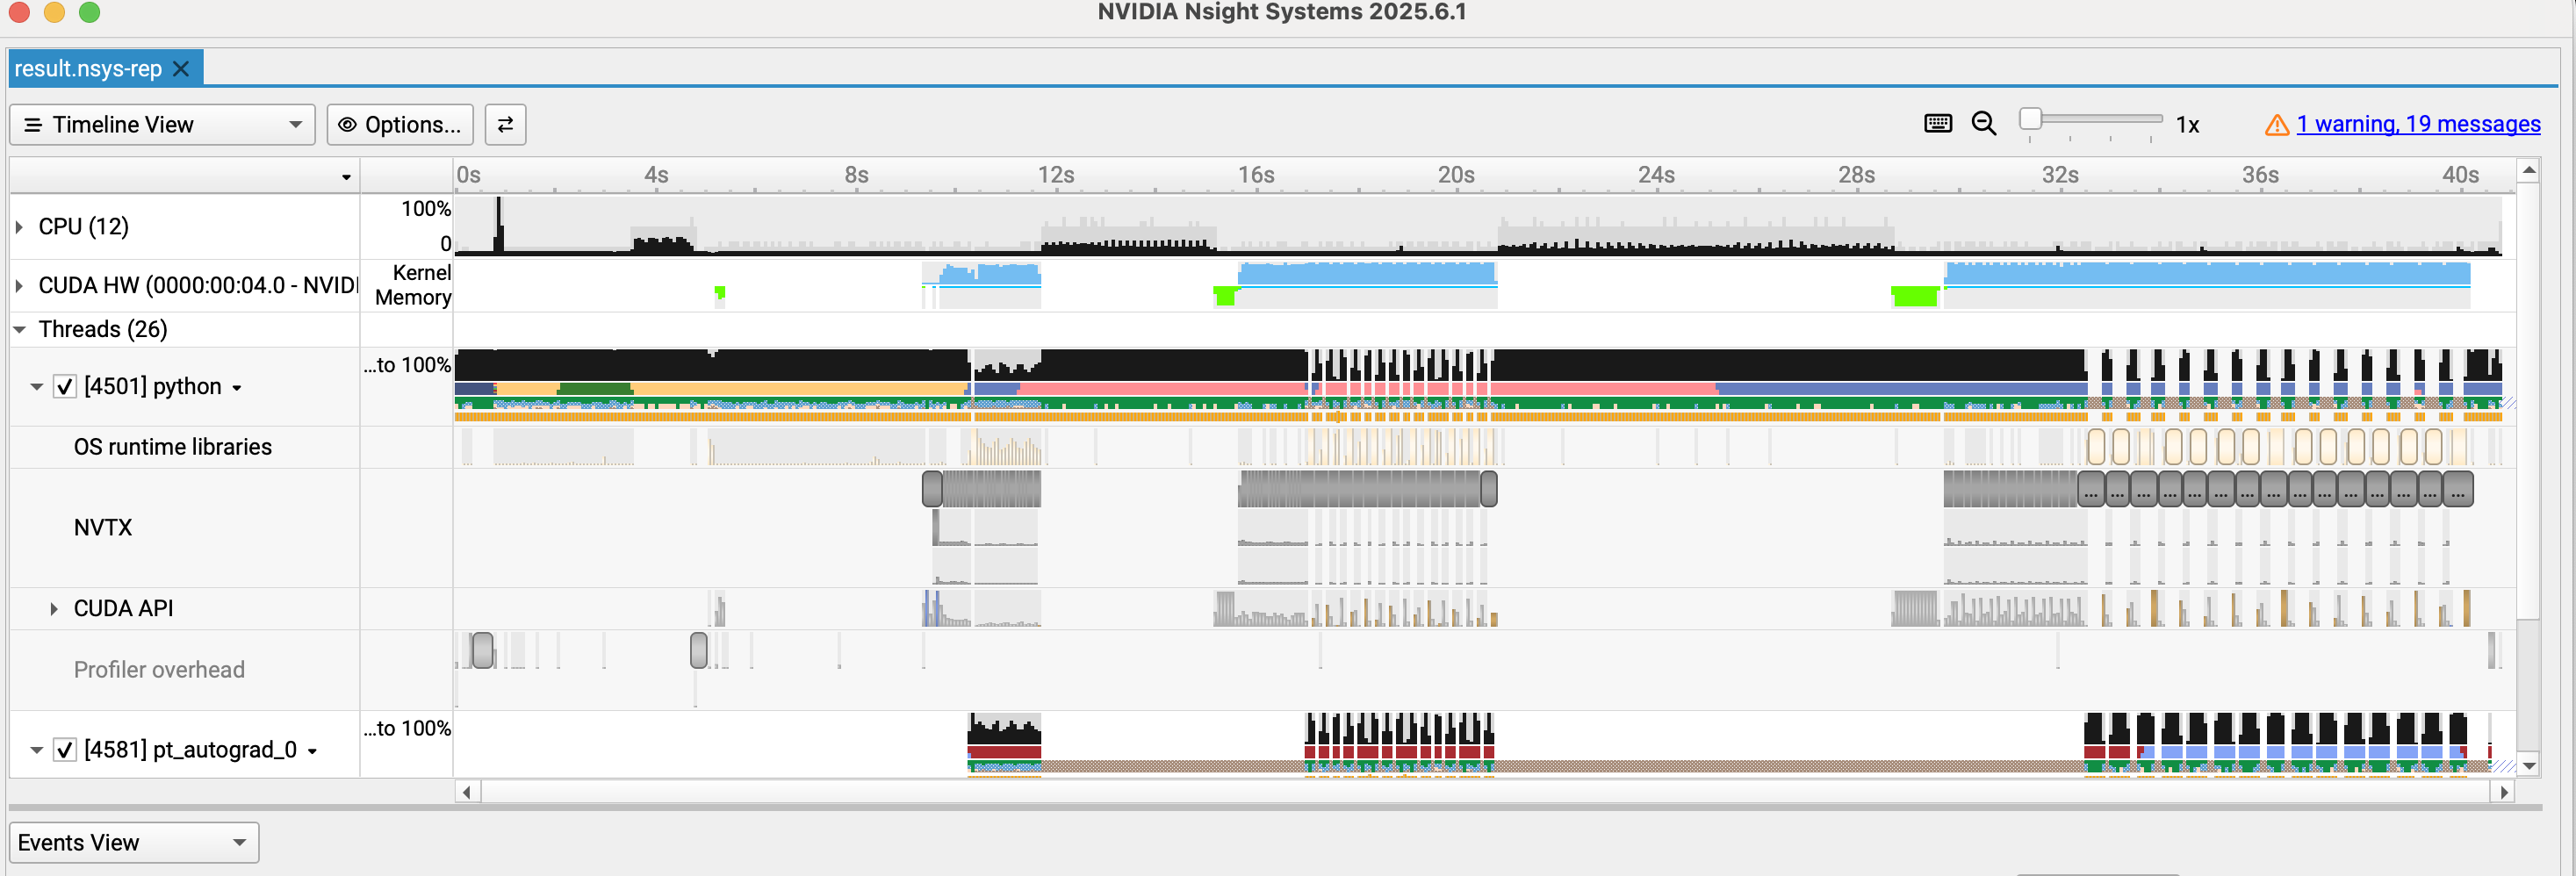The image size is (2576, 876).
Task: Collapse the Threads (26) group
Action: tap(20, 329)
